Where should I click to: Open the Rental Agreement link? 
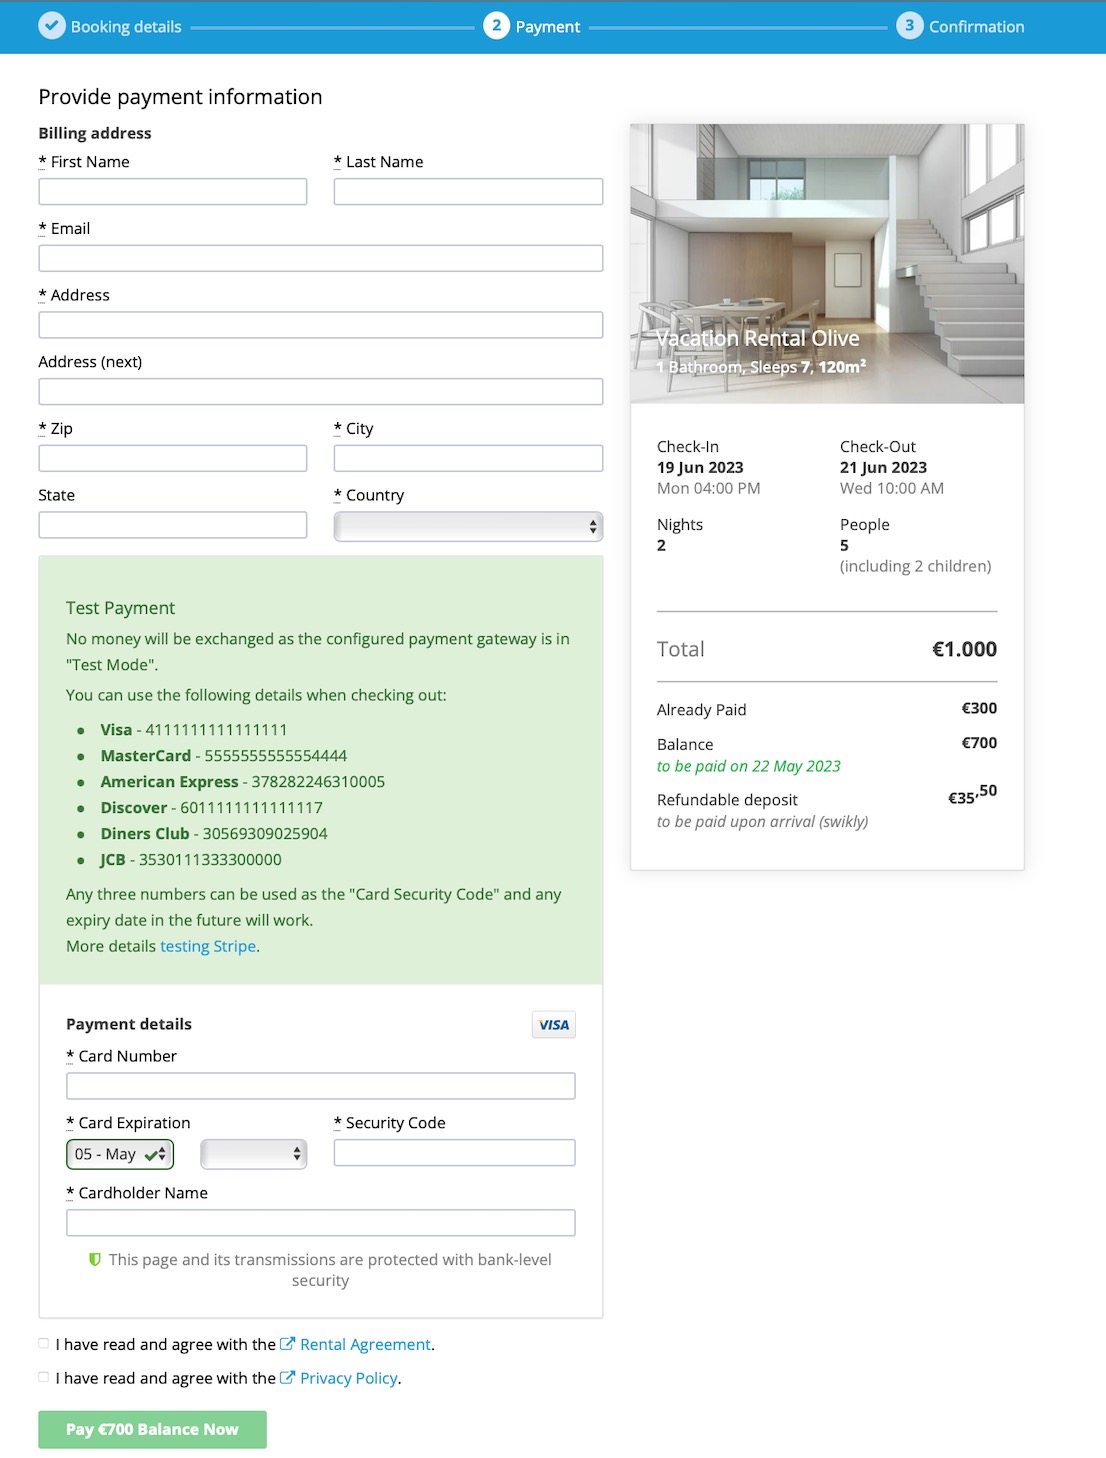coord(365,1345)
